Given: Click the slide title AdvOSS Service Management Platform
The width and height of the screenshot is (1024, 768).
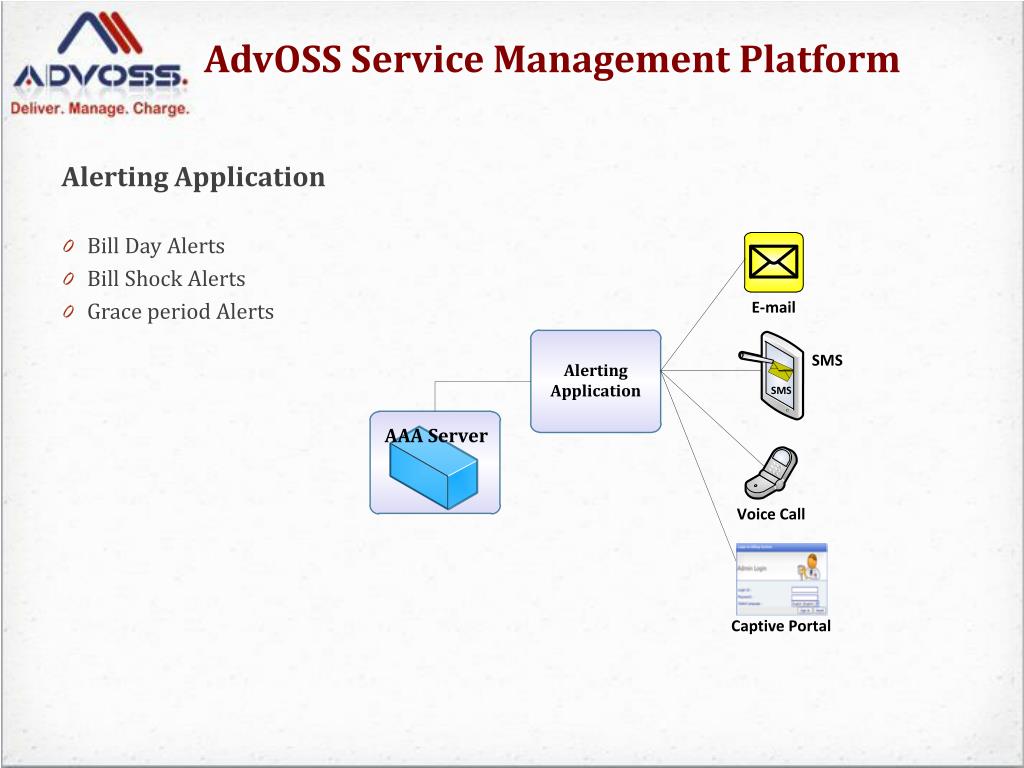Looking at the screenshot, I should pos(552,59).
